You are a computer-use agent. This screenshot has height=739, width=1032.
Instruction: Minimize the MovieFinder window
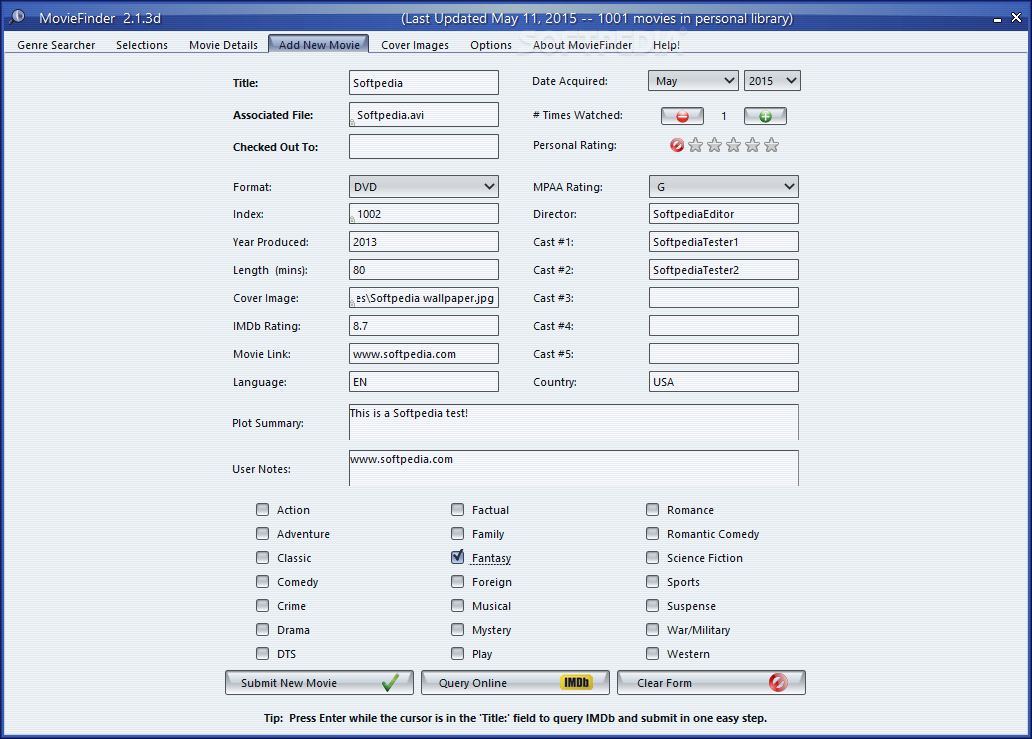coord(997,20)
